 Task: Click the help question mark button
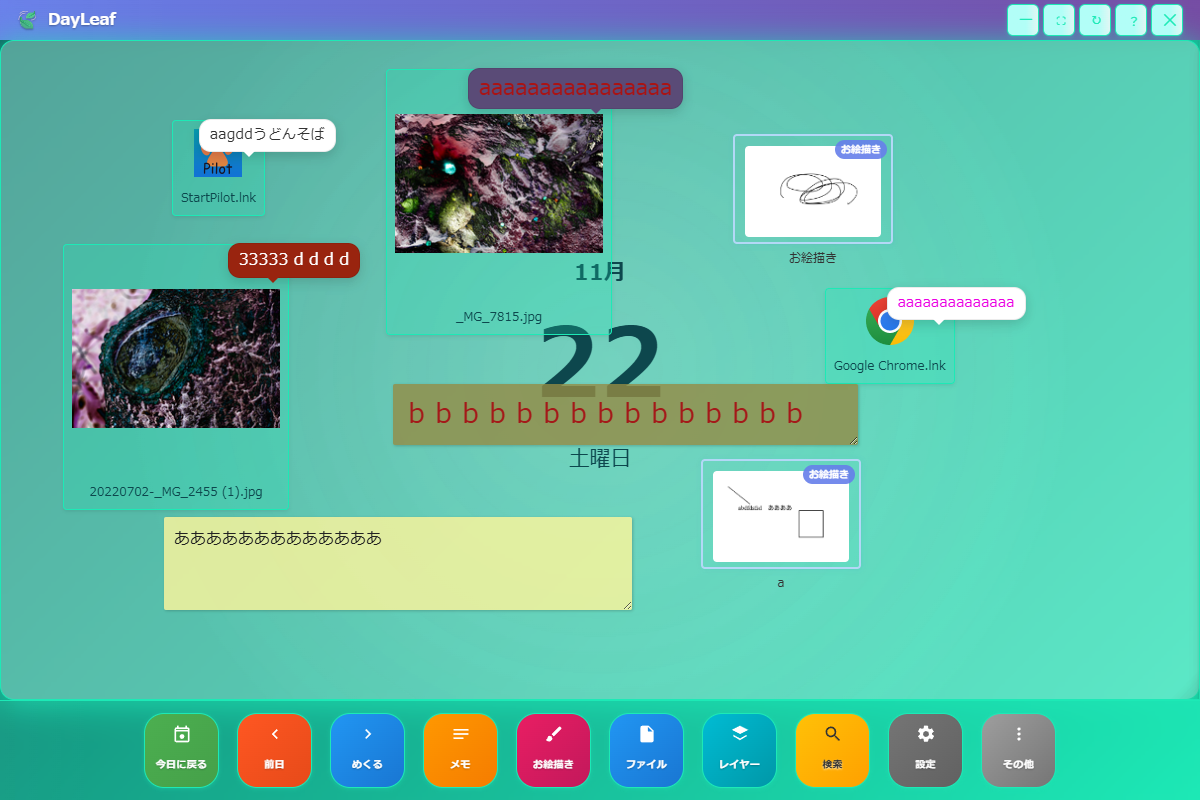[1131, 20]
